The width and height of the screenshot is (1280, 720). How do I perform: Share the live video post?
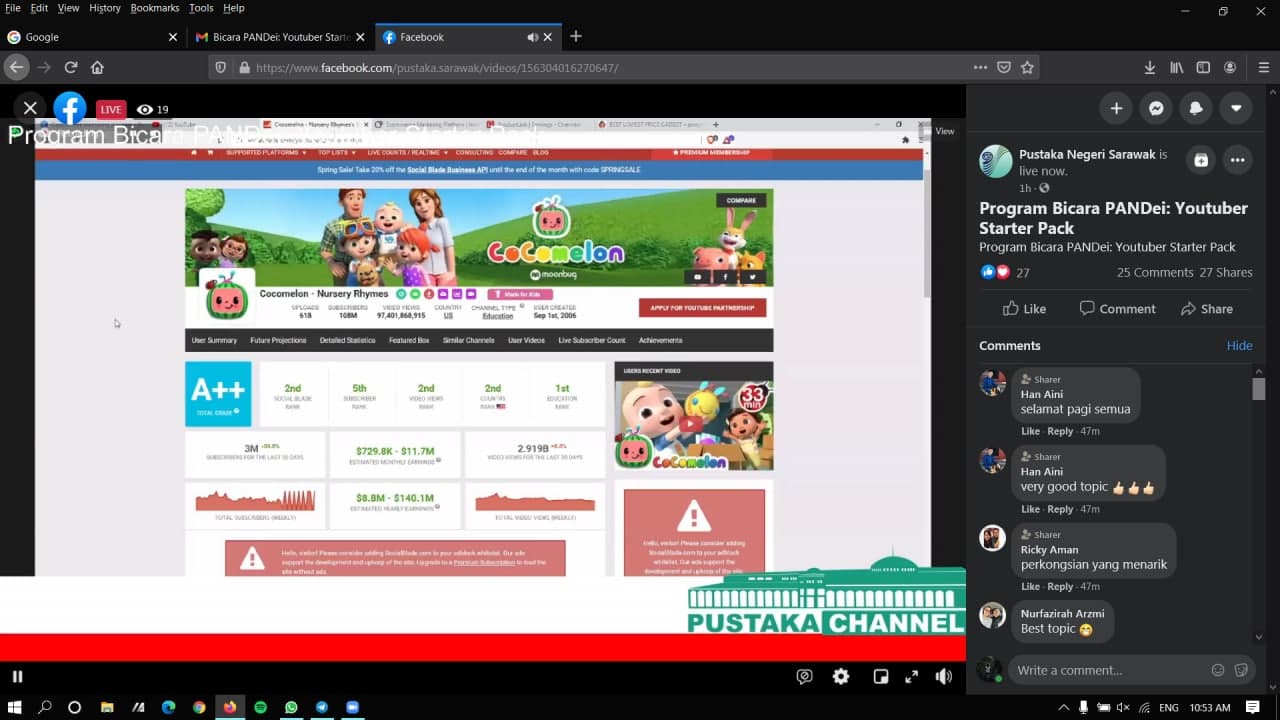point(1206,308)
